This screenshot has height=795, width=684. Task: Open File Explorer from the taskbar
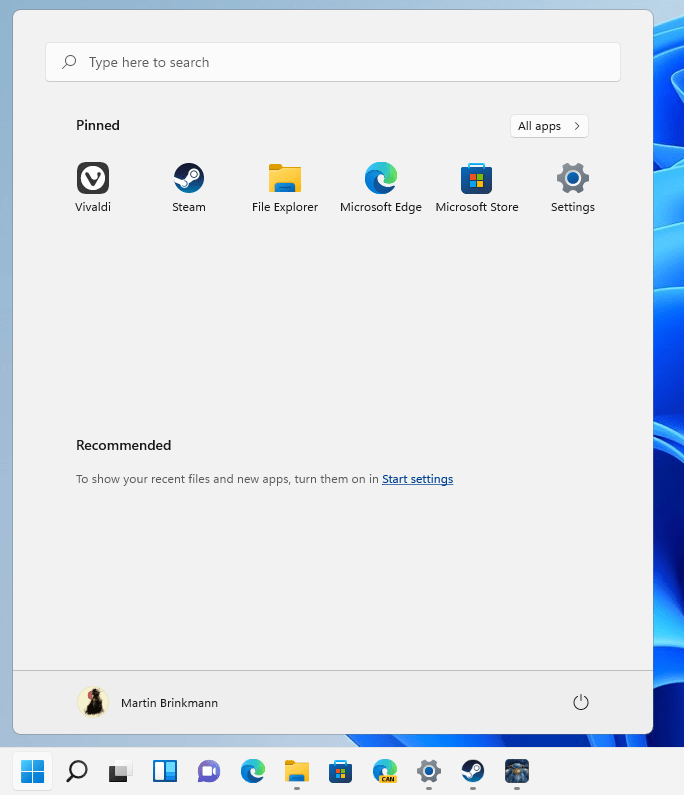click(x=297, y=772)
